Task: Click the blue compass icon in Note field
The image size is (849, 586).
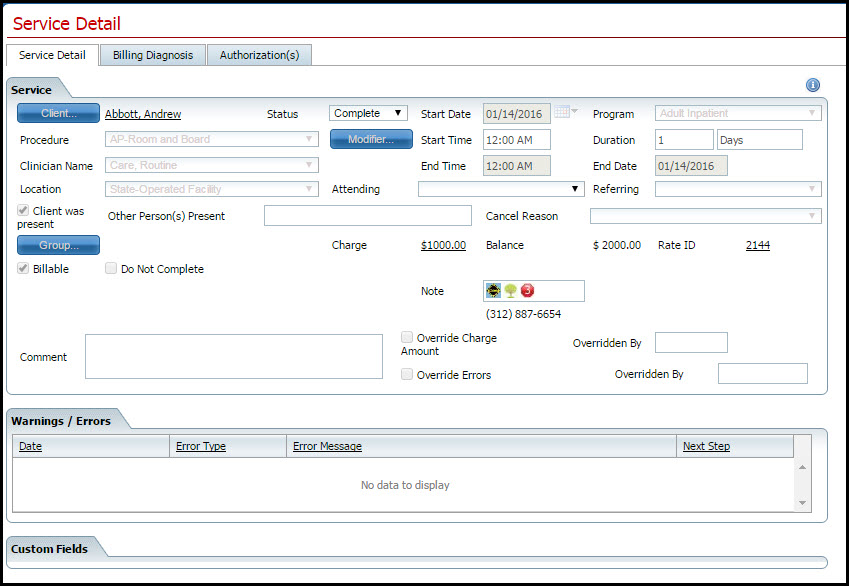Action: [493, 290]
